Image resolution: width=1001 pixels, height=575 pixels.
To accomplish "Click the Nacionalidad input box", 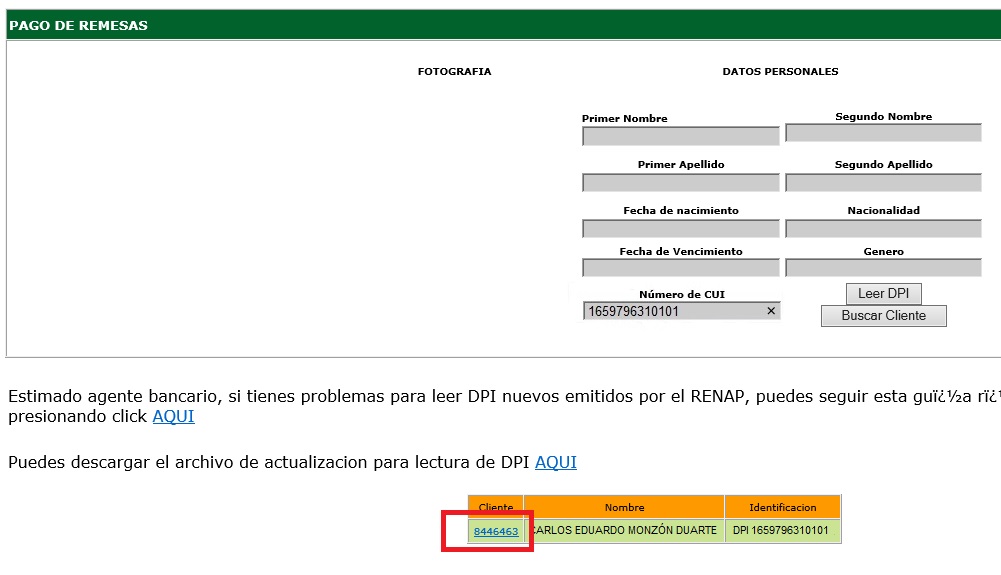I will [883, 229].
